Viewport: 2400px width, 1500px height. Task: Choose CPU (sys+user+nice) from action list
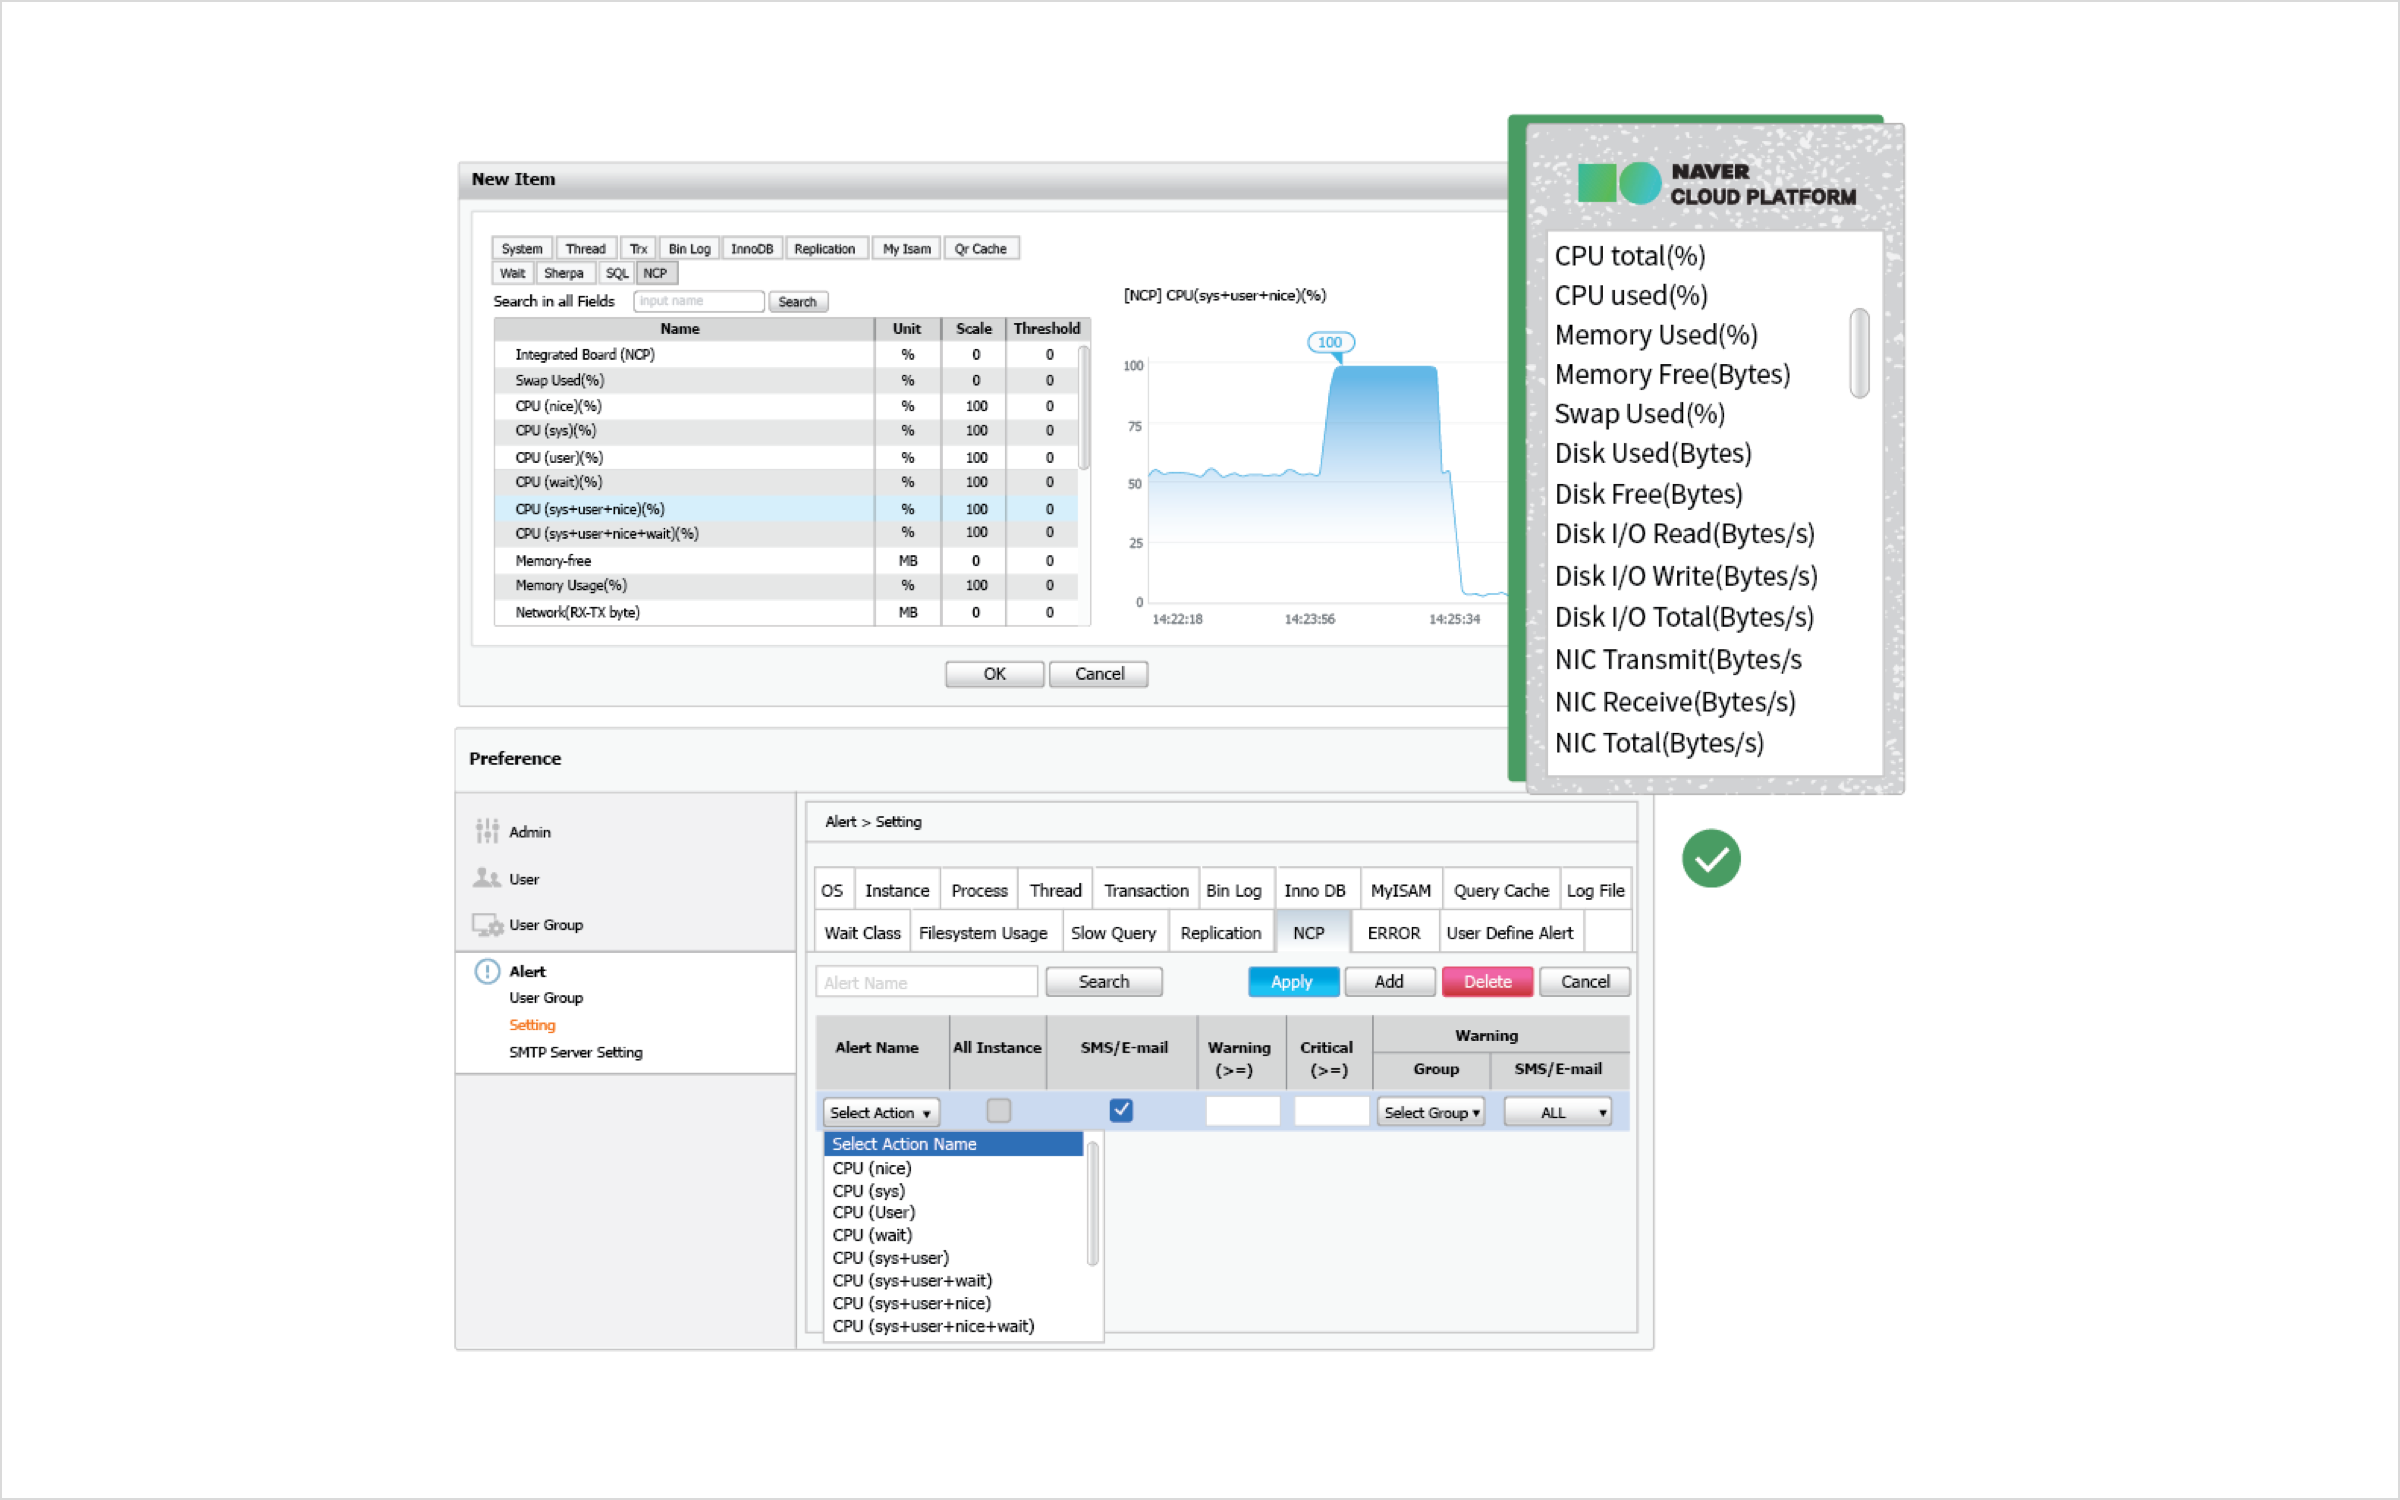pos(911,1303)
